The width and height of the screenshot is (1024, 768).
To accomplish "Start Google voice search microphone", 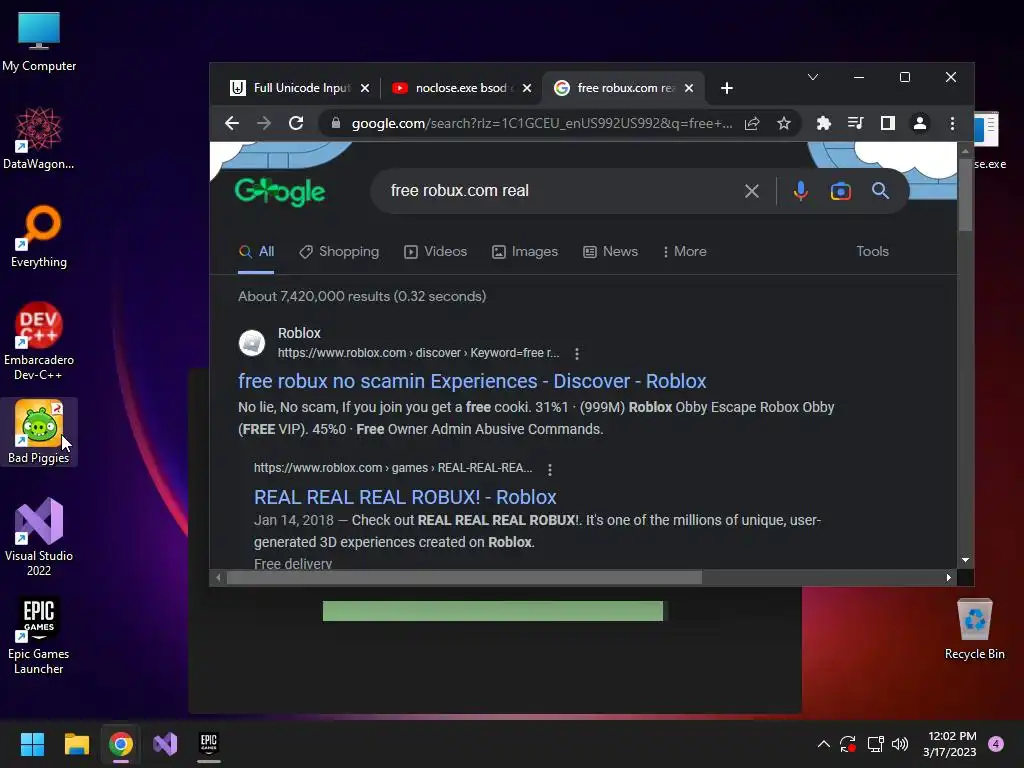I will pyautogui.click(x=801, y=191).
